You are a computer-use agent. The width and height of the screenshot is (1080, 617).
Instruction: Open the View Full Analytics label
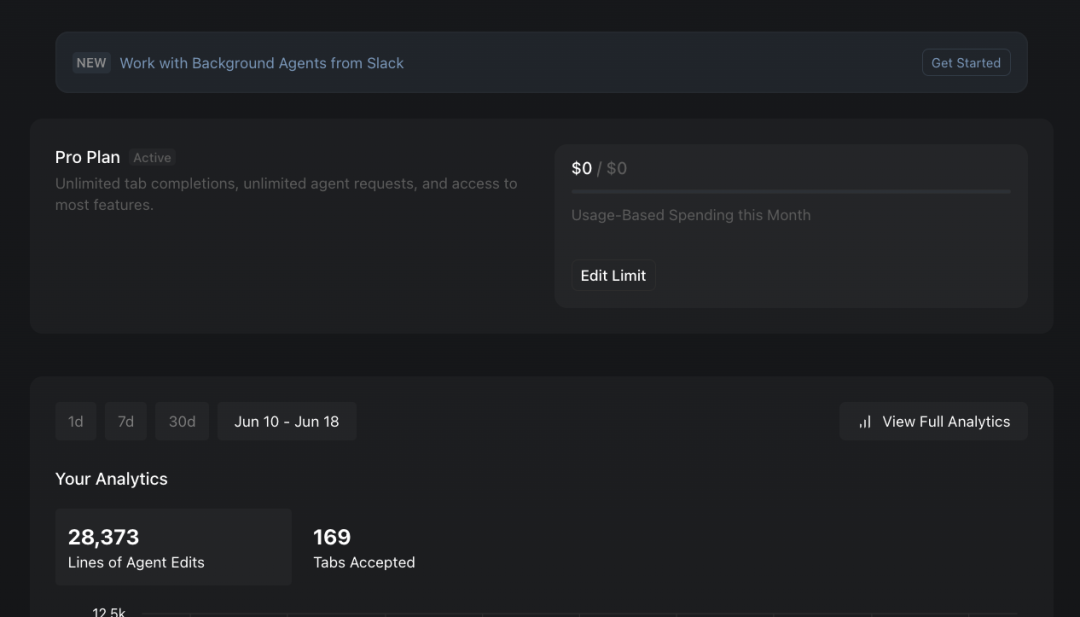pyautogui.click(x=946, y=422)
